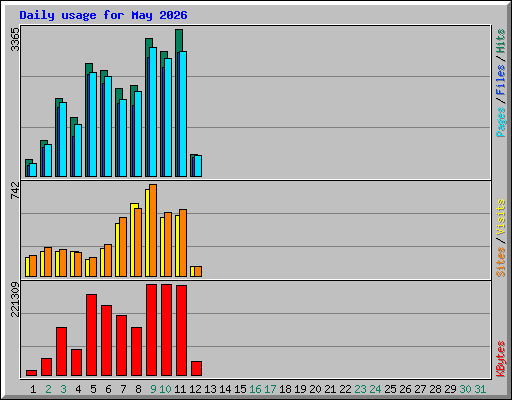Select day 9 on the date axis
Screen dimensions: 512x400
tap(153, 389)
